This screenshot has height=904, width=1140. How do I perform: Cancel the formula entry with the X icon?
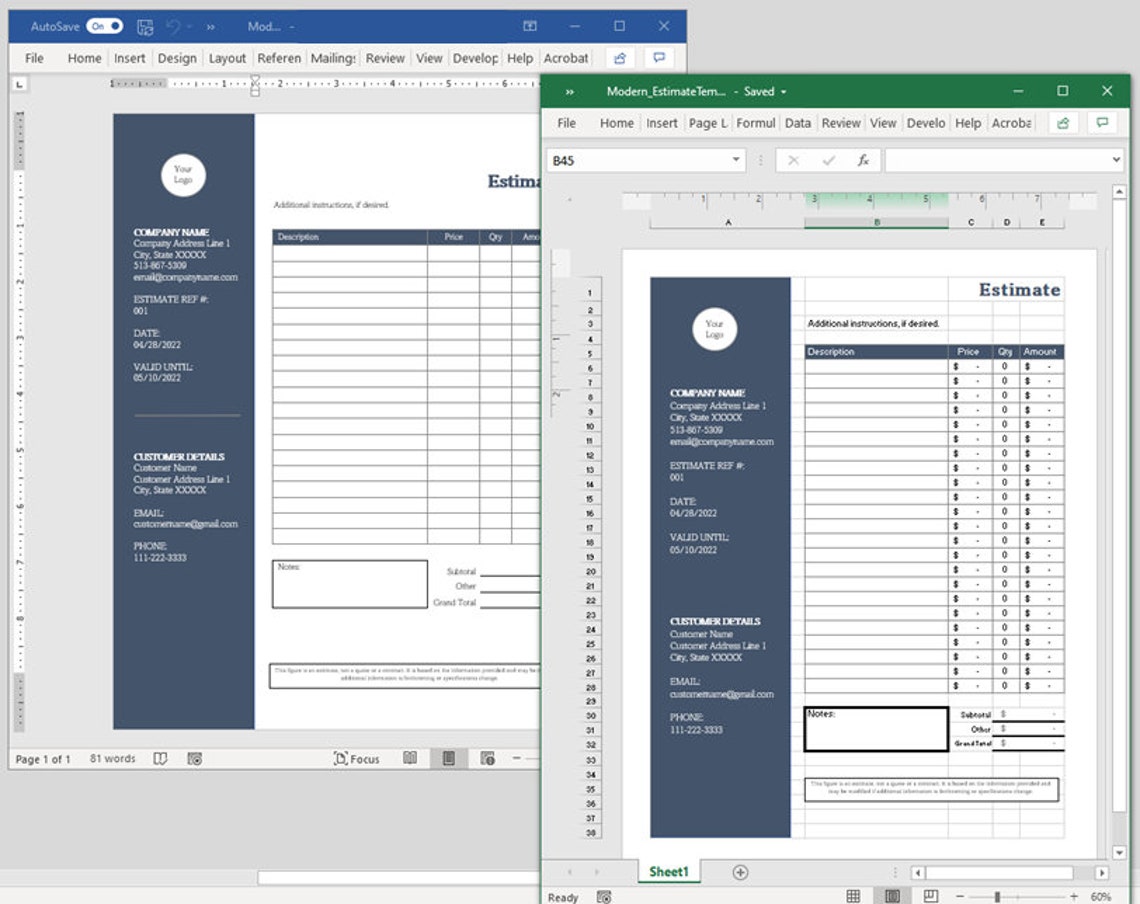793,160
